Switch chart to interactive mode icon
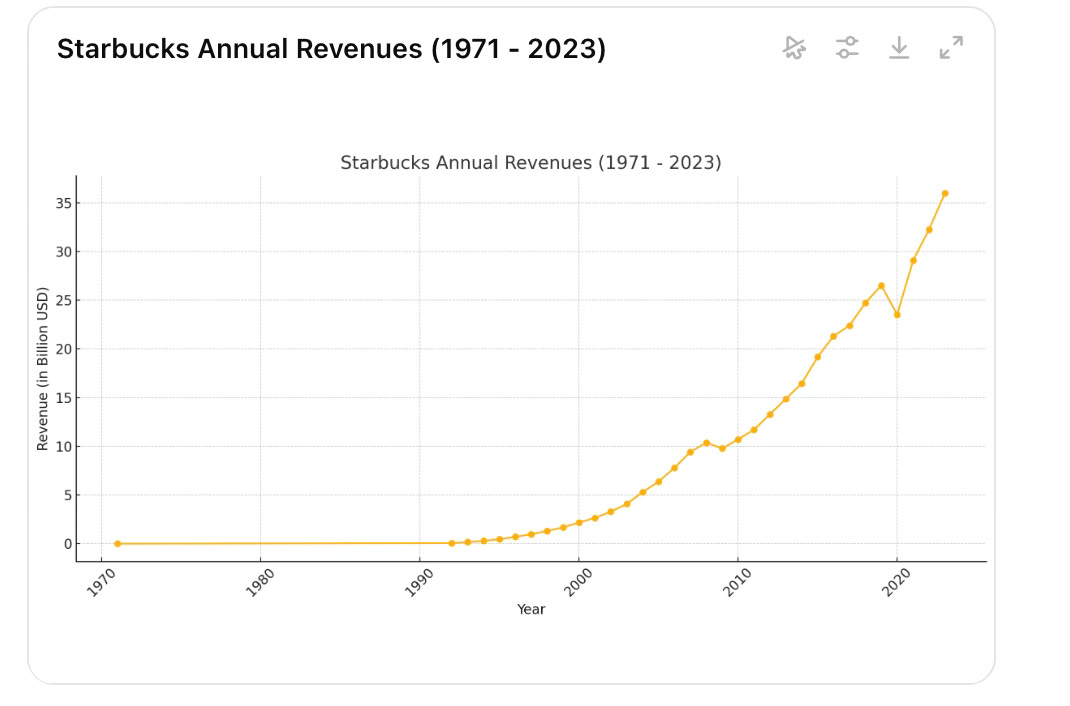 pyautogui.click(x=794, y=48)
